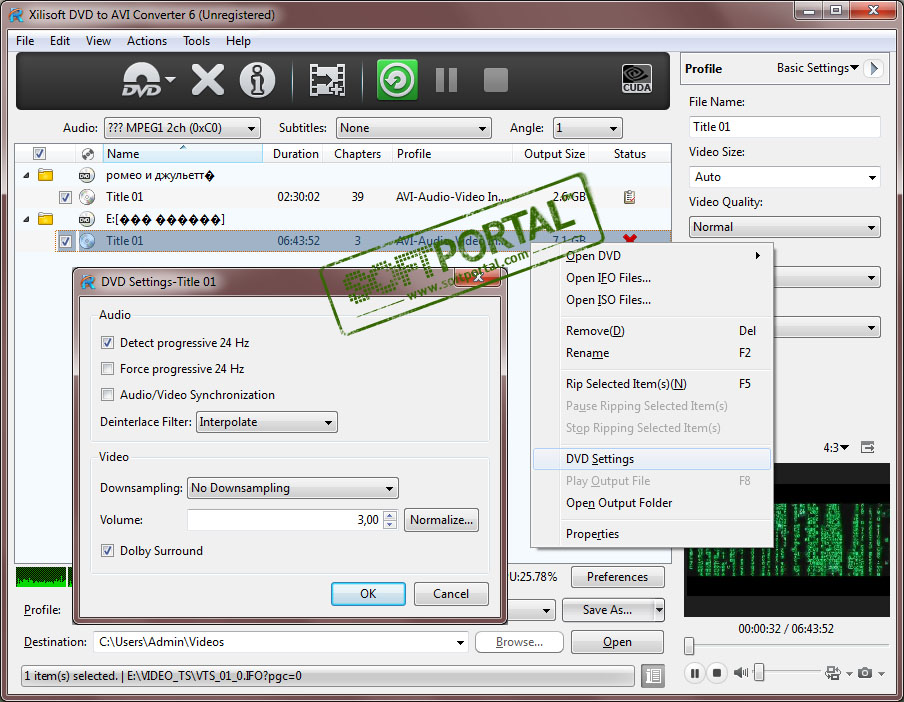This screenshot has height=702, width=904.
Task: Open the Downsampling dropdown
Action: coord(293,488)
